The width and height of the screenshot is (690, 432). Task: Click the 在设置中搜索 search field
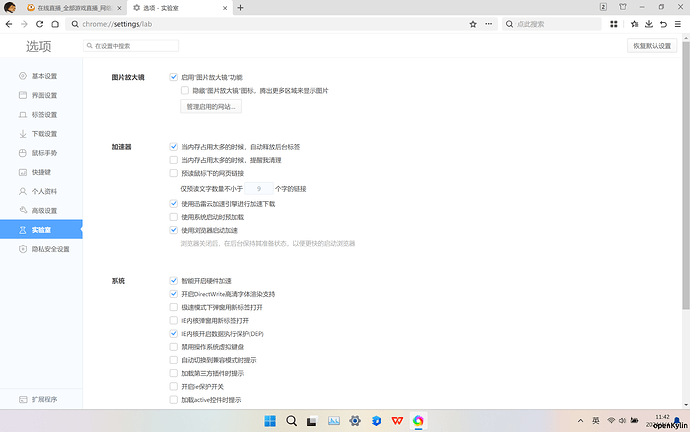click(131, 46)
